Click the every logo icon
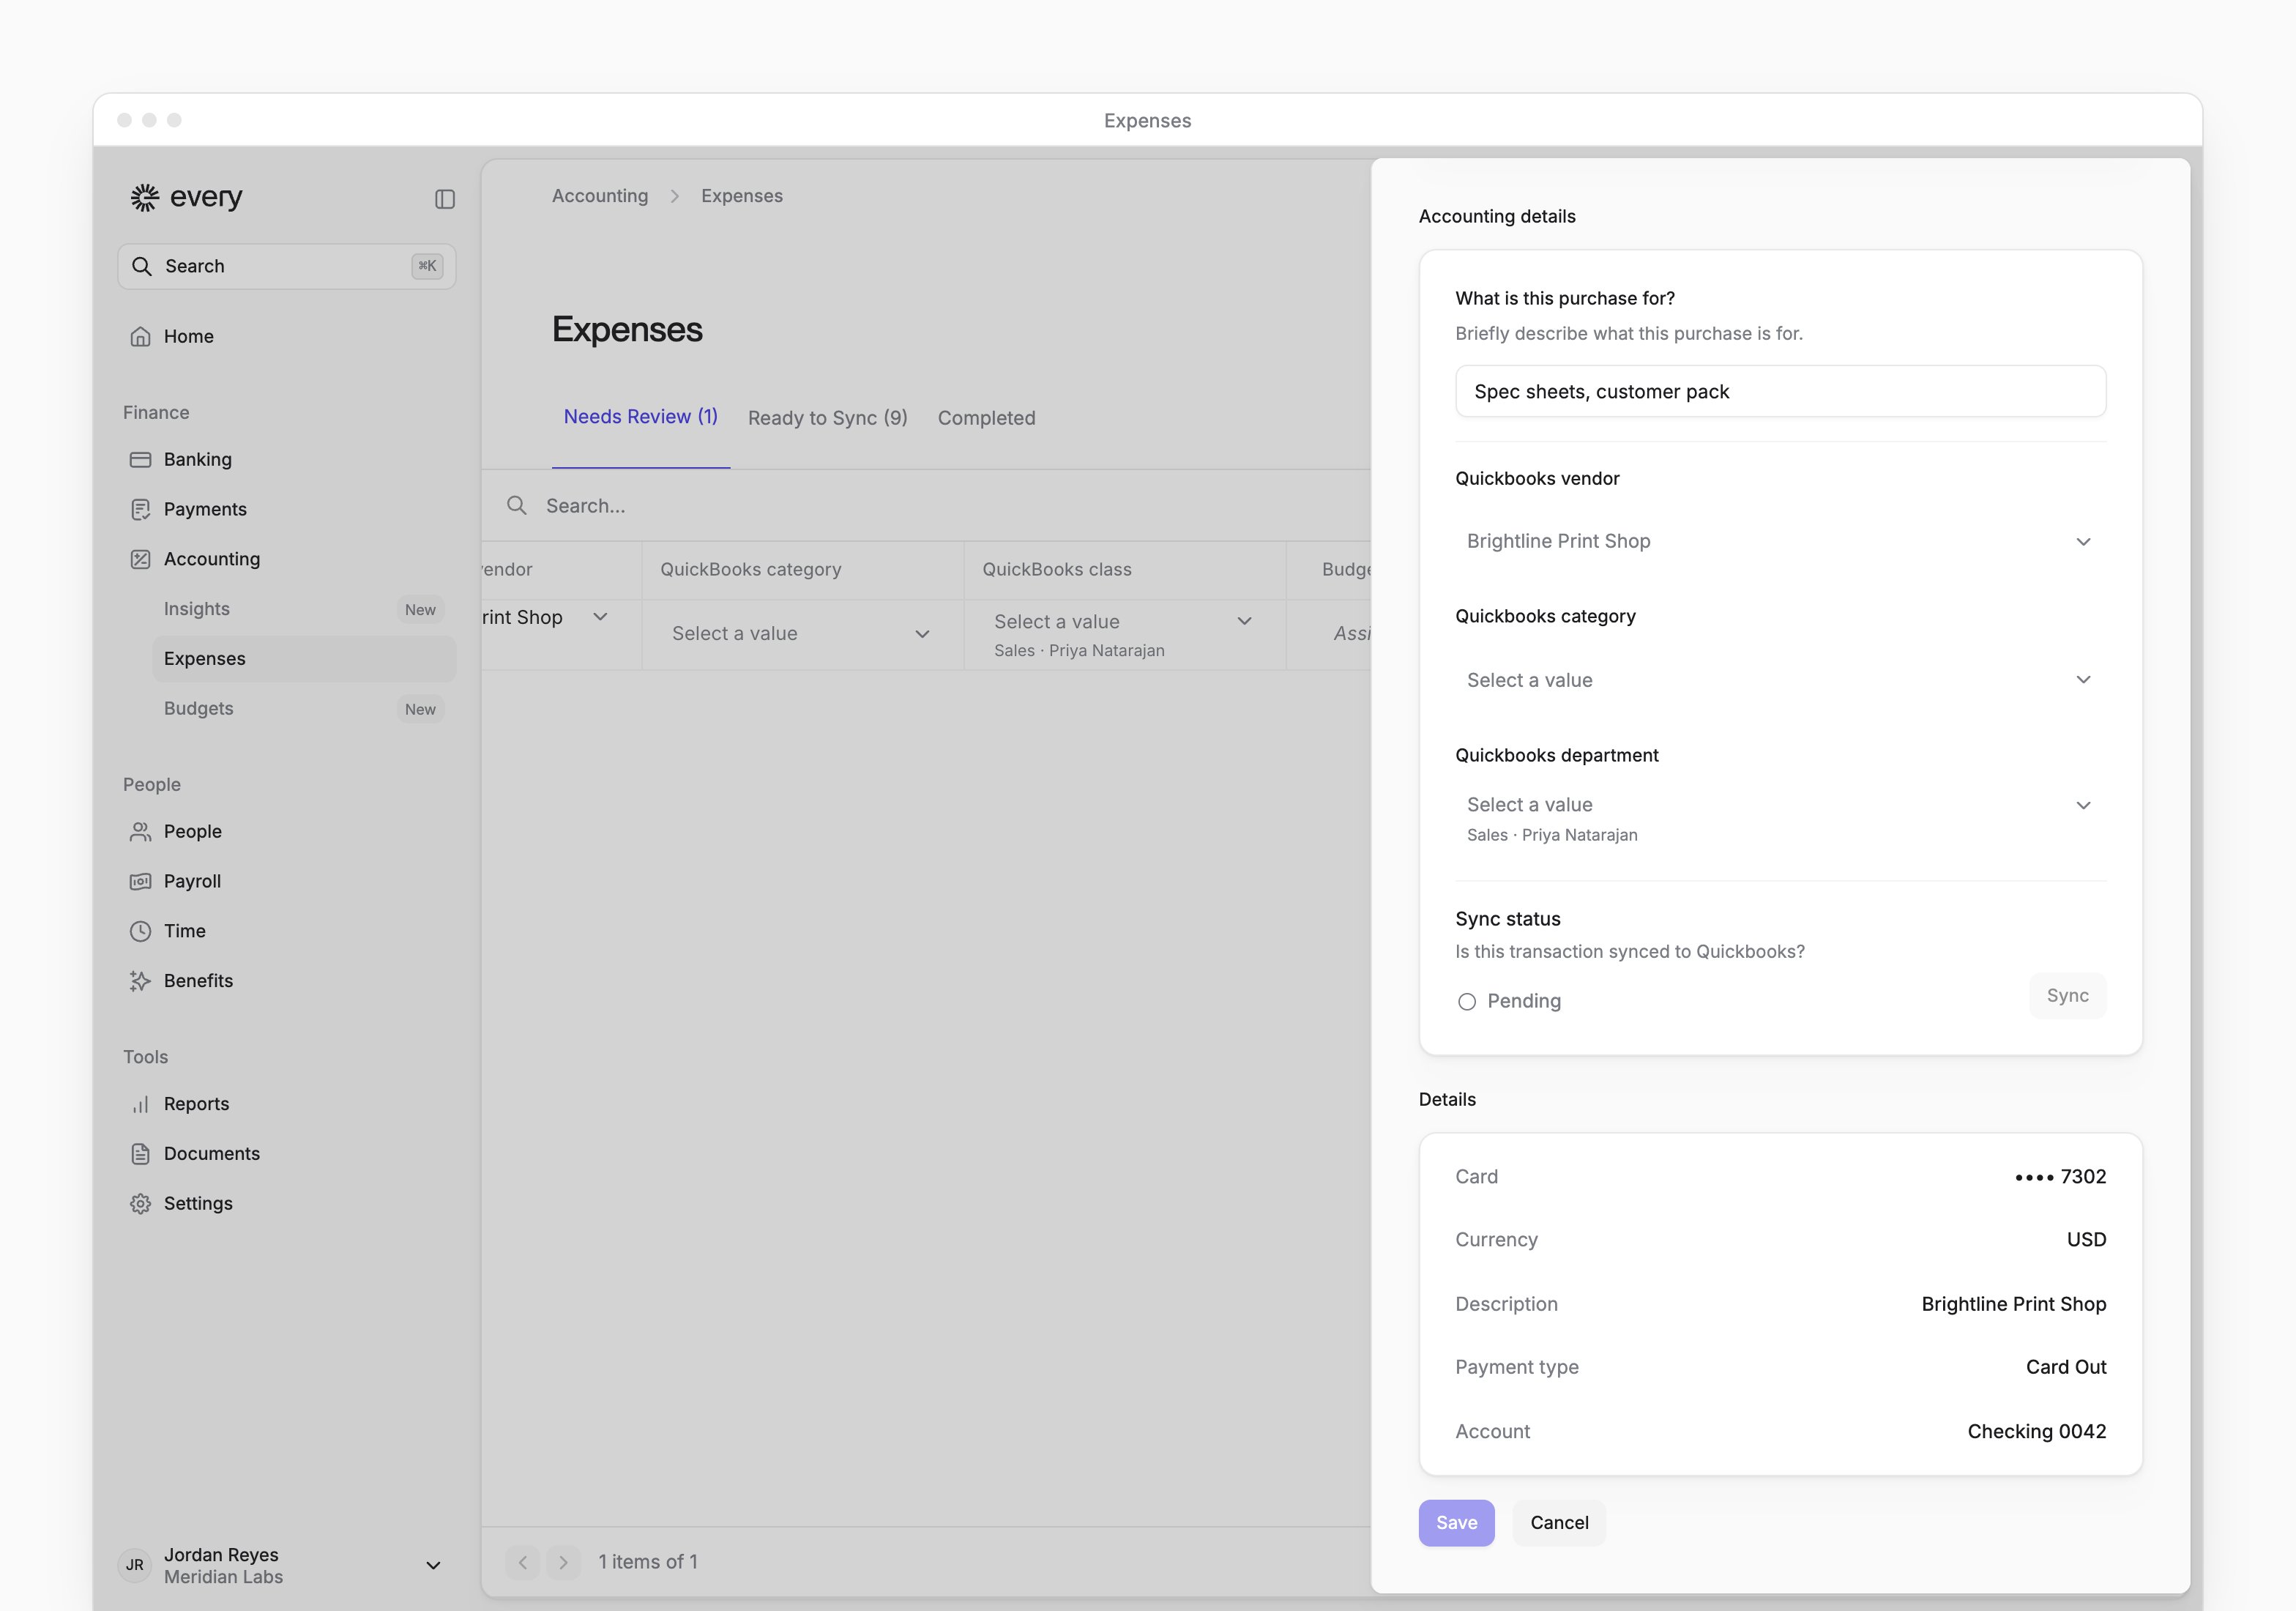Image resolution: width=2296 pixels, height=1611 pixels. pos(145,197)
